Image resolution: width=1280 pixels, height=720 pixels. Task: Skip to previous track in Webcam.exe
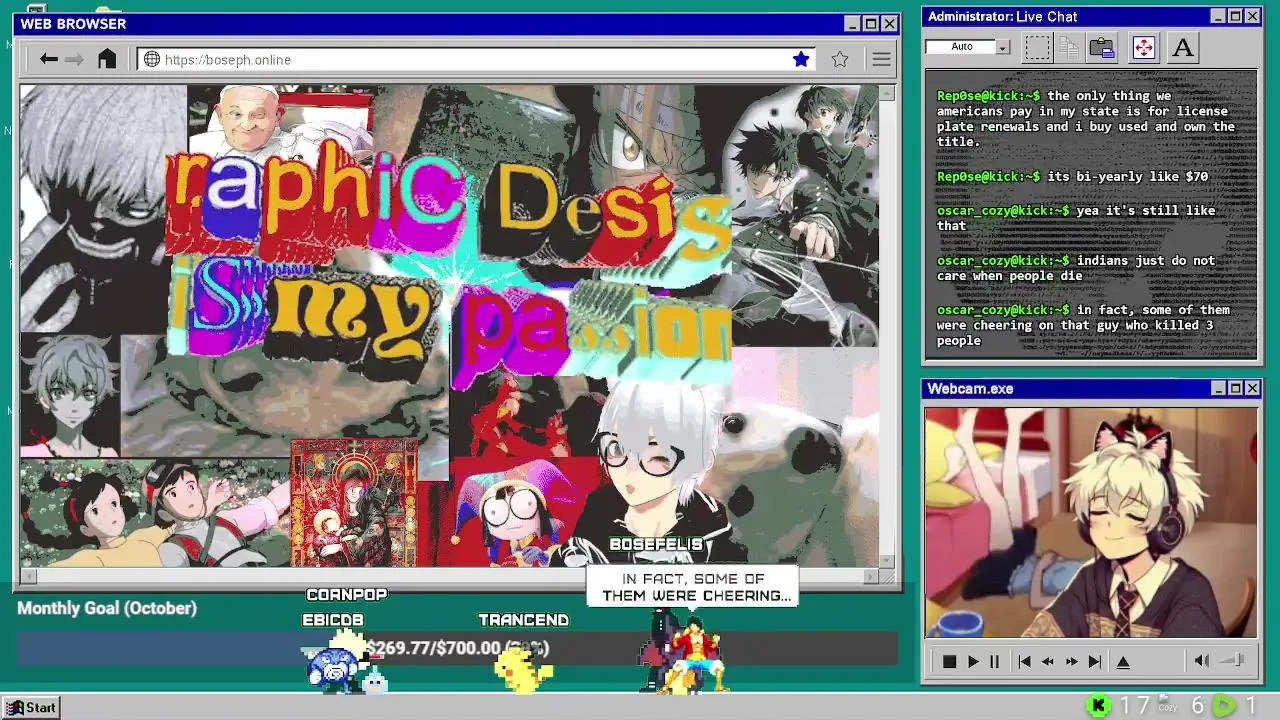(1024, 661)
